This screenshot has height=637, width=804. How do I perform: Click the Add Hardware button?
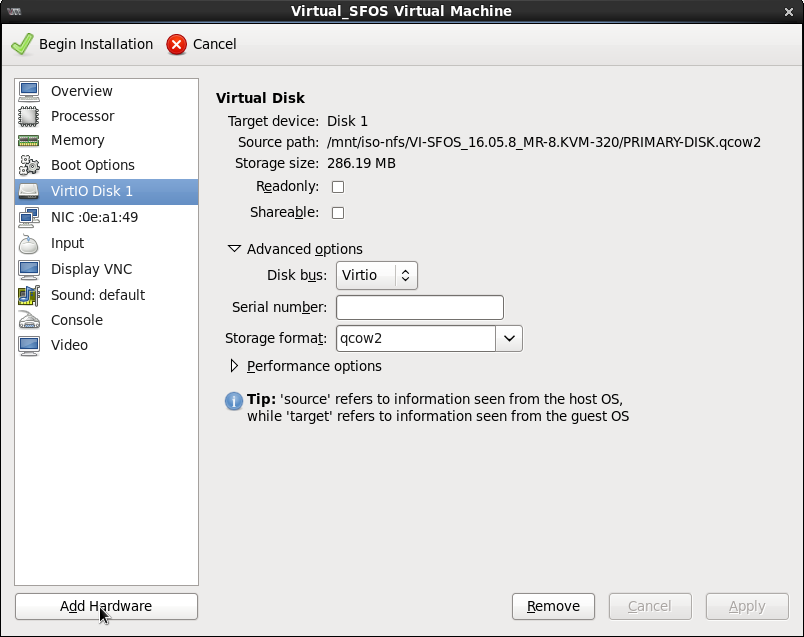[x=106, y=606]
